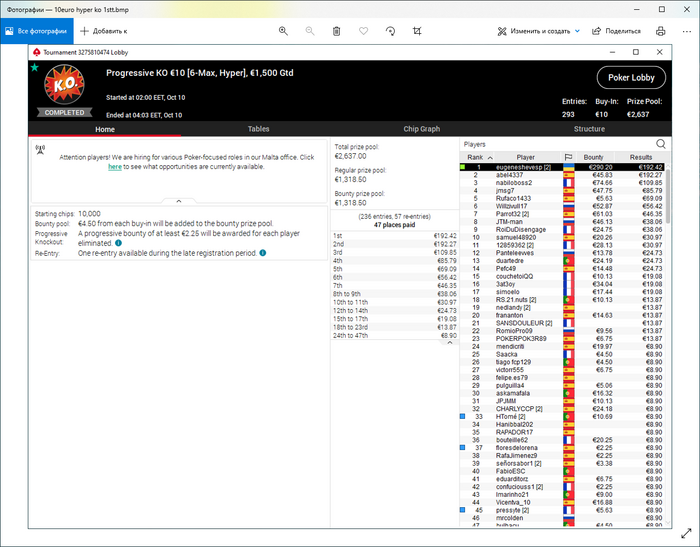Click the K.O. tournament logo
The image size is (700, 547).
click(64, 84)
